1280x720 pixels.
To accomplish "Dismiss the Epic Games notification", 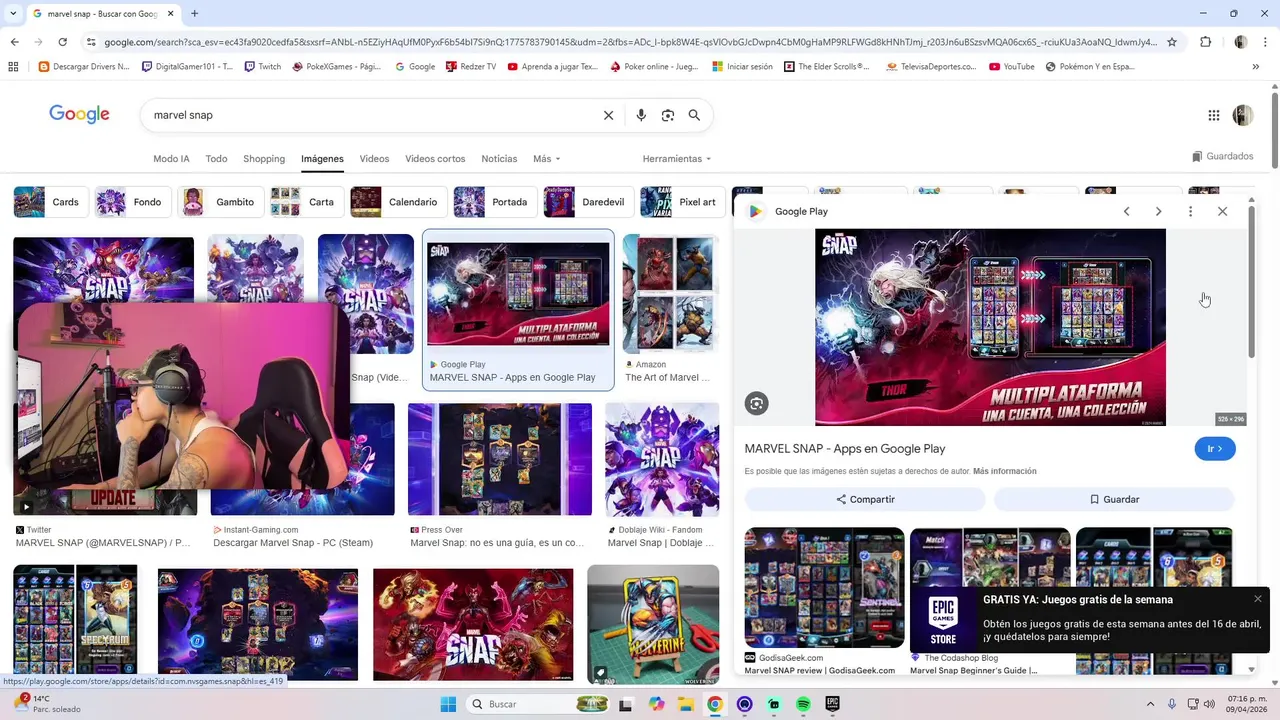I will pos(1258,599).
